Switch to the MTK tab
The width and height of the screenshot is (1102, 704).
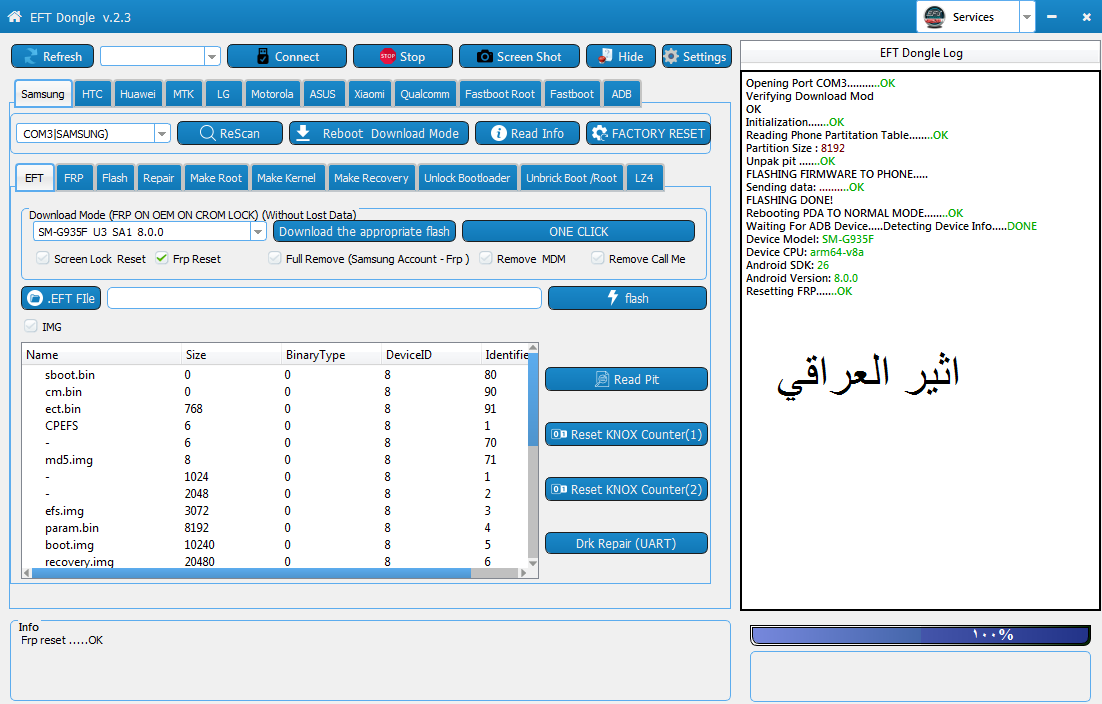pos(183,93)
